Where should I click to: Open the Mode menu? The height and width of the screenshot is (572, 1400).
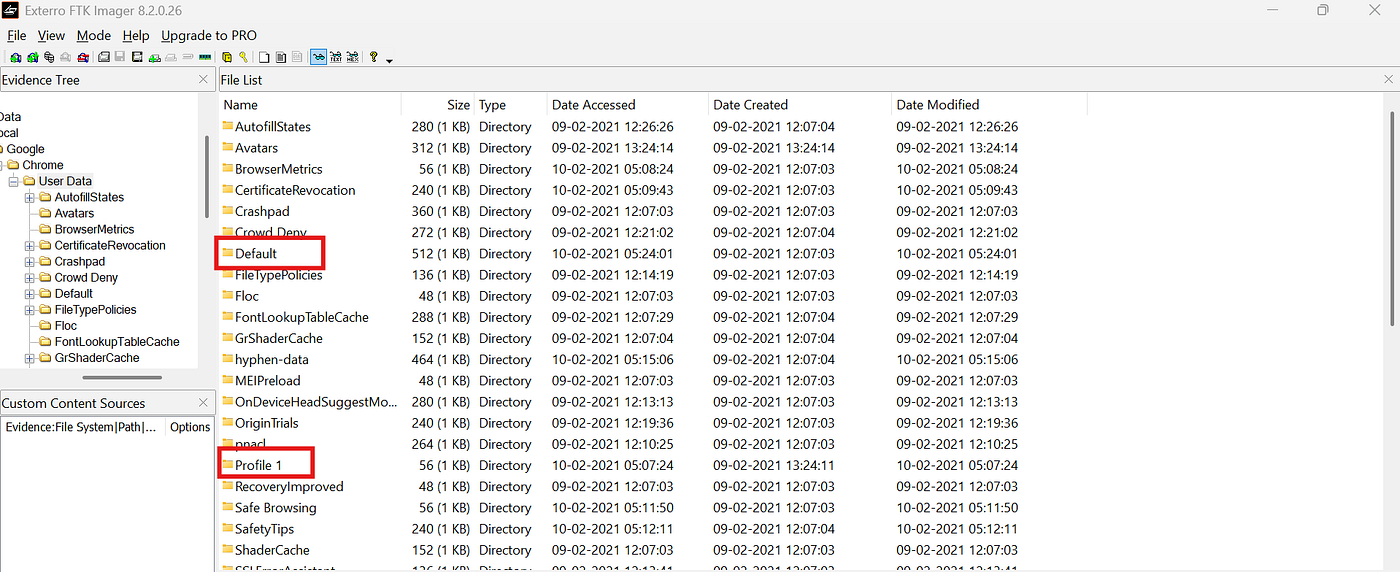(94, 35)
